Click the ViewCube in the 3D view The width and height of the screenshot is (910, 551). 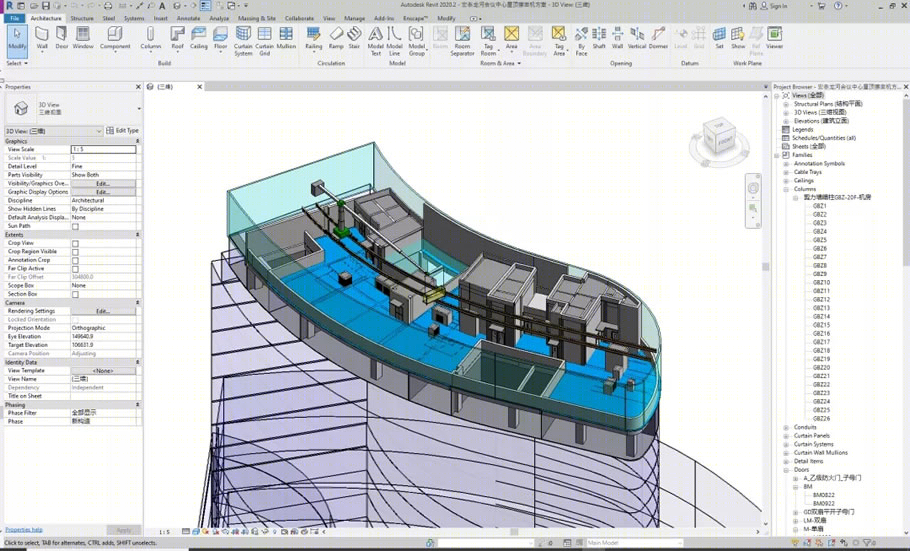[718, 137]
